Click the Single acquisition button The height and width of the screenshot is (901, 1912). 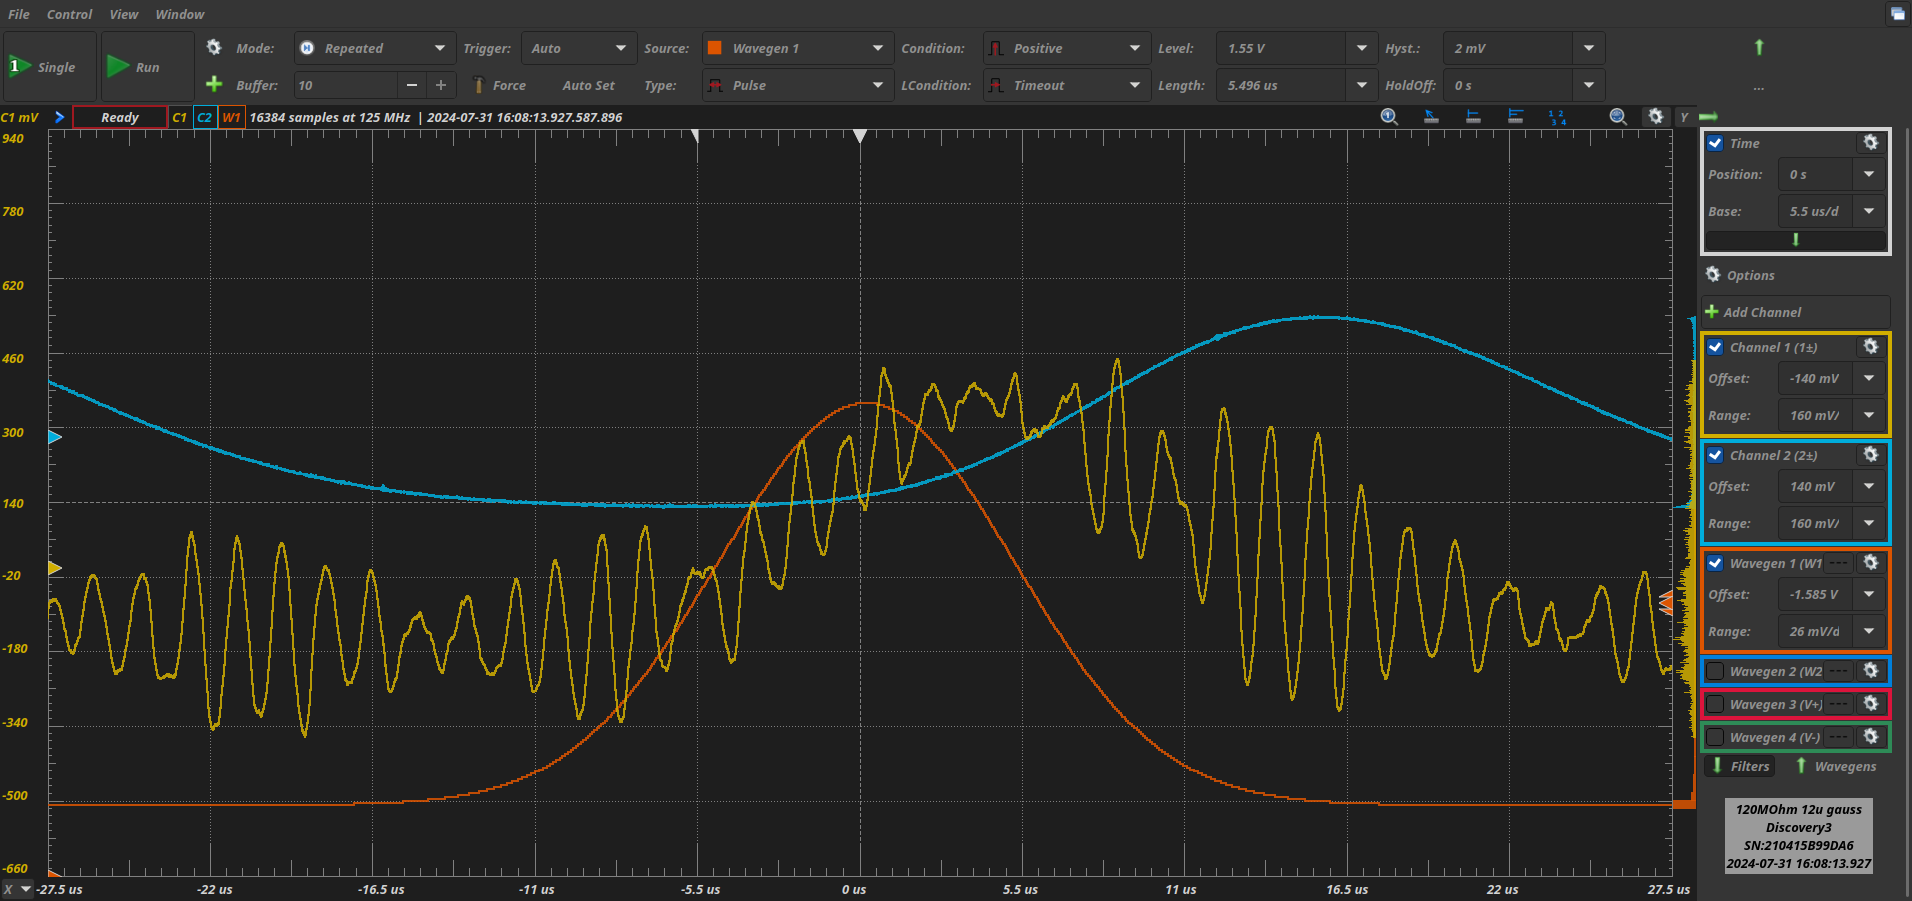point(50,67)
